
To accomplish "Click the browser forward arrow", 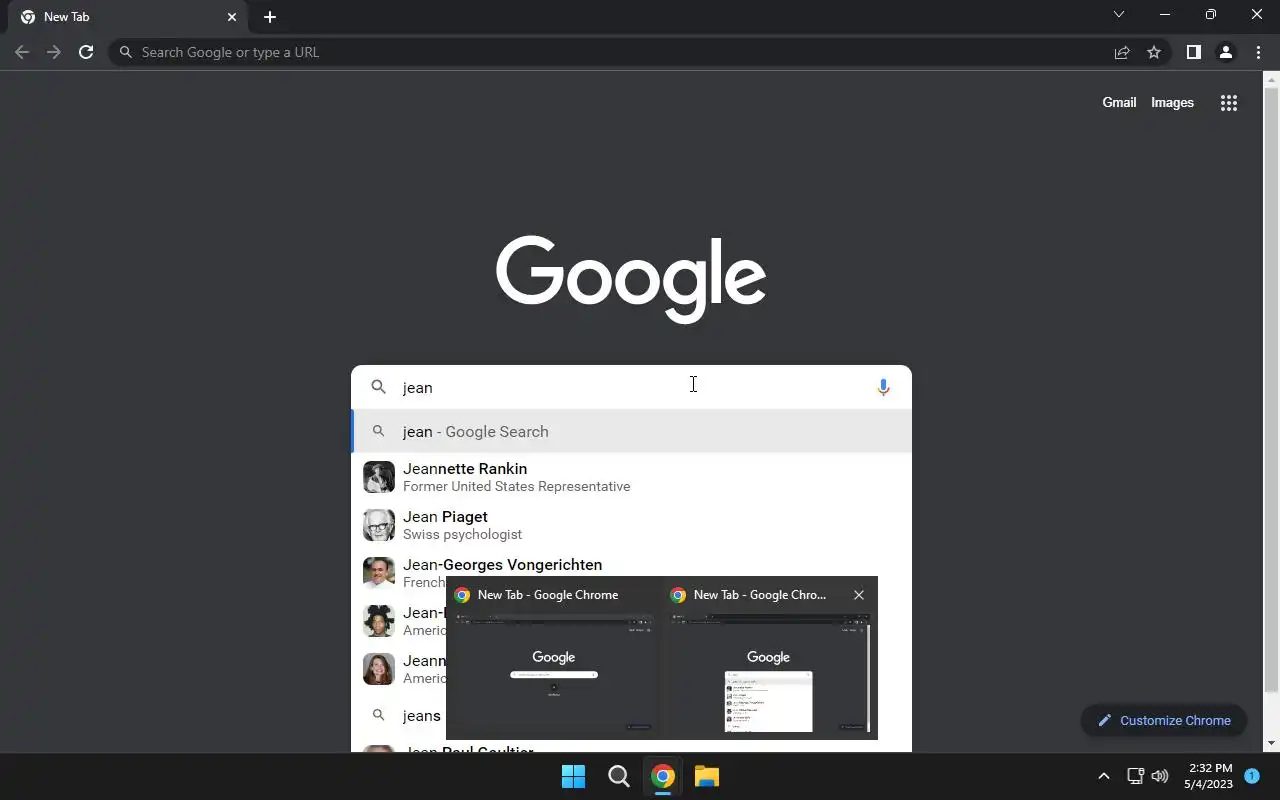I will (x=54, y=52).
